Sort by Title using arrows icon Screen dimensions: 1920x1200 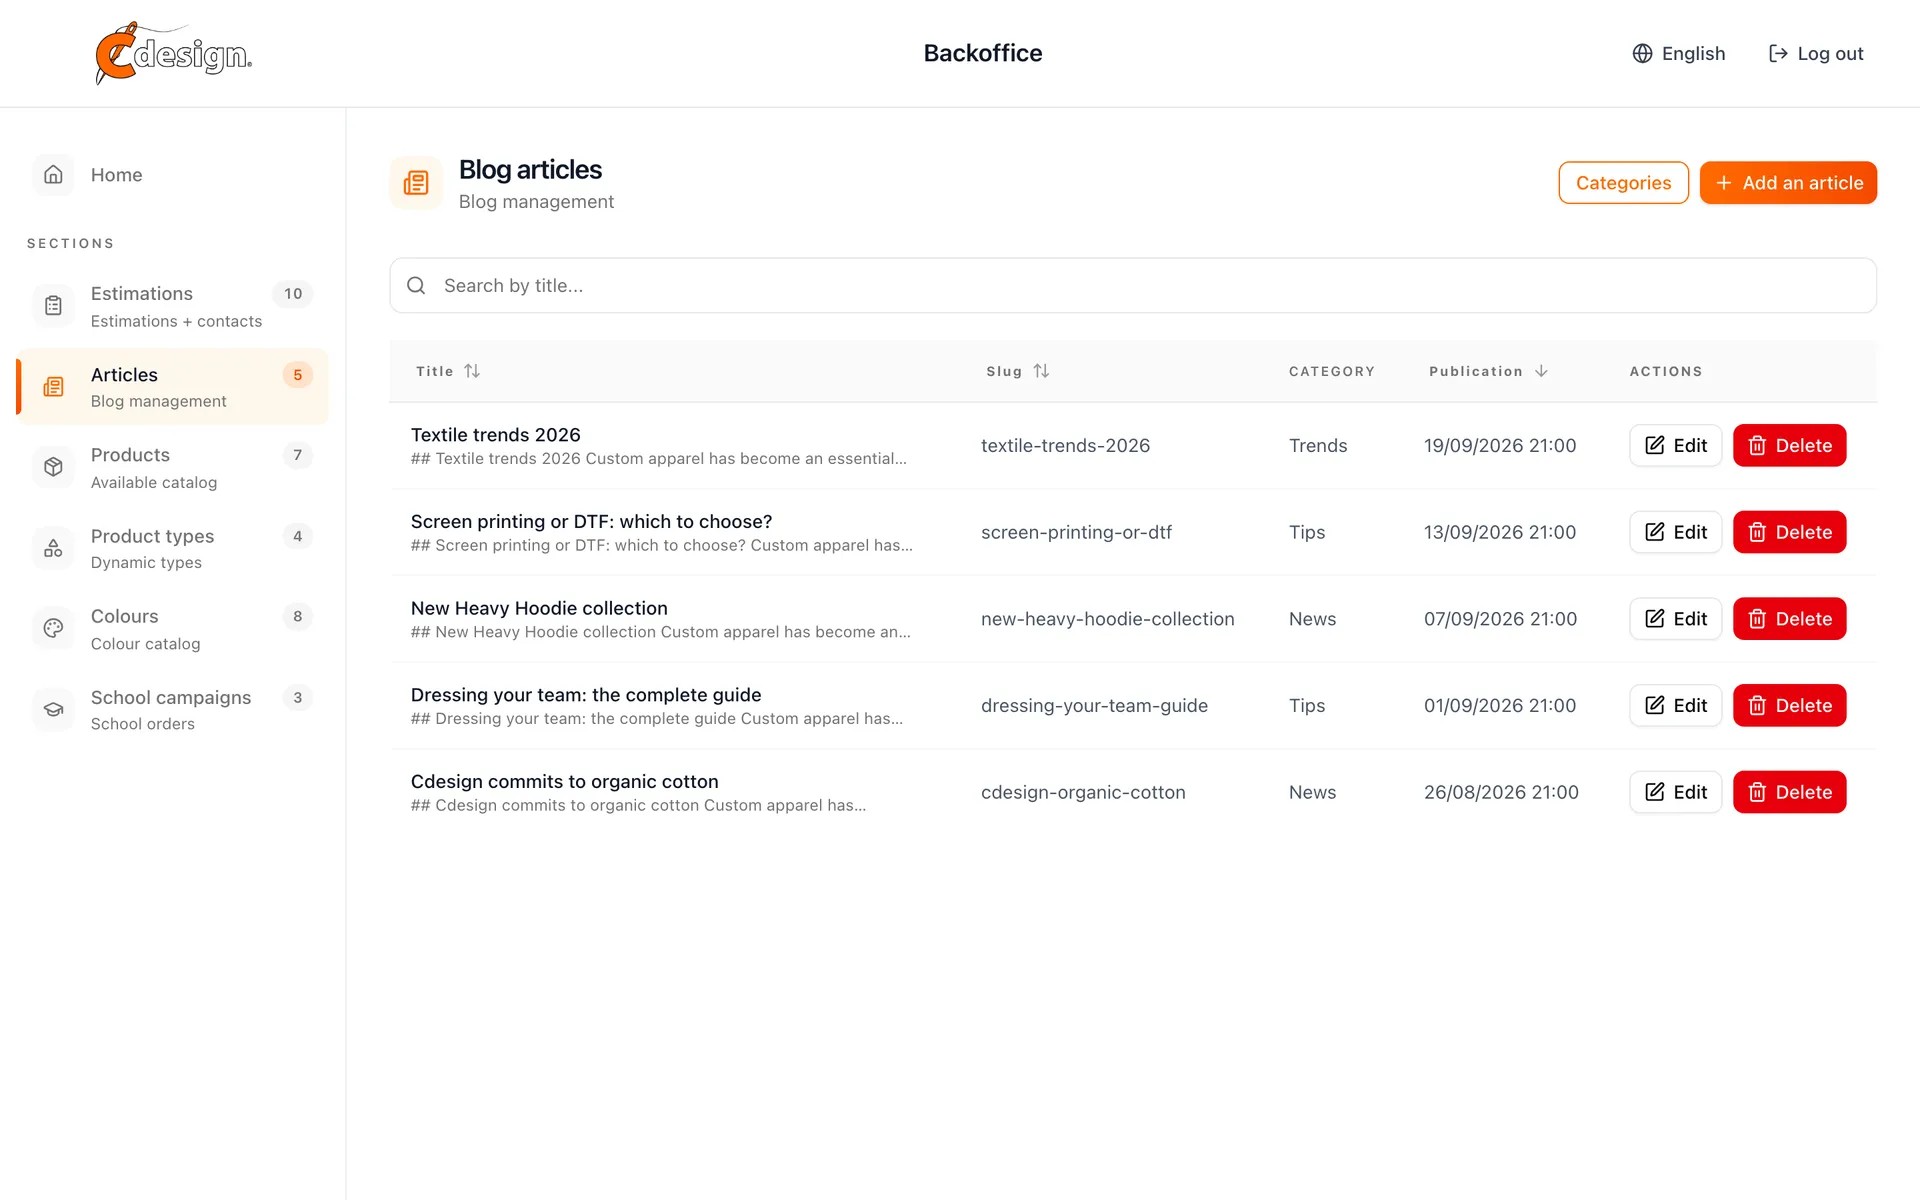(472, 371)
